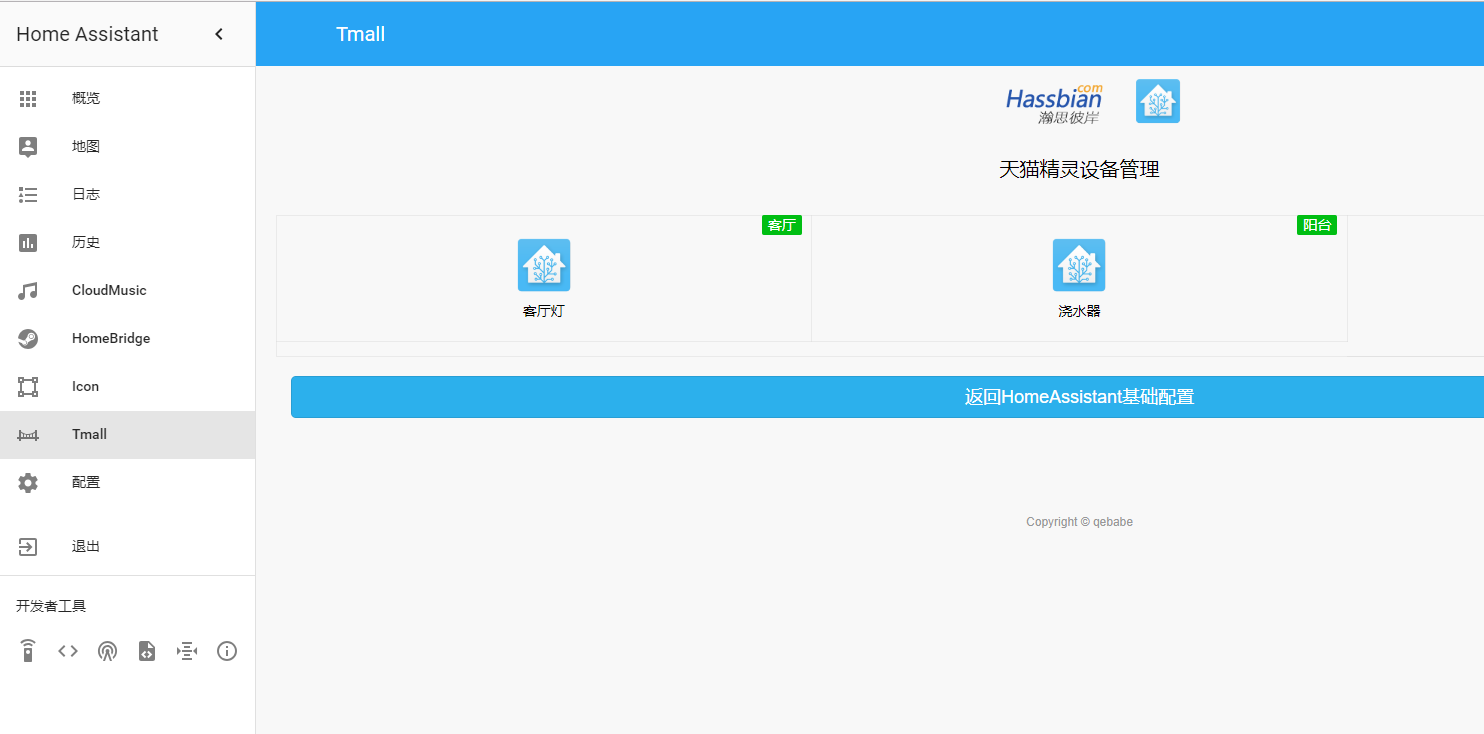Open the 地图 map panel
Image resolution: width=1484 pixels, height=734 pixels.
coord(86,146)
